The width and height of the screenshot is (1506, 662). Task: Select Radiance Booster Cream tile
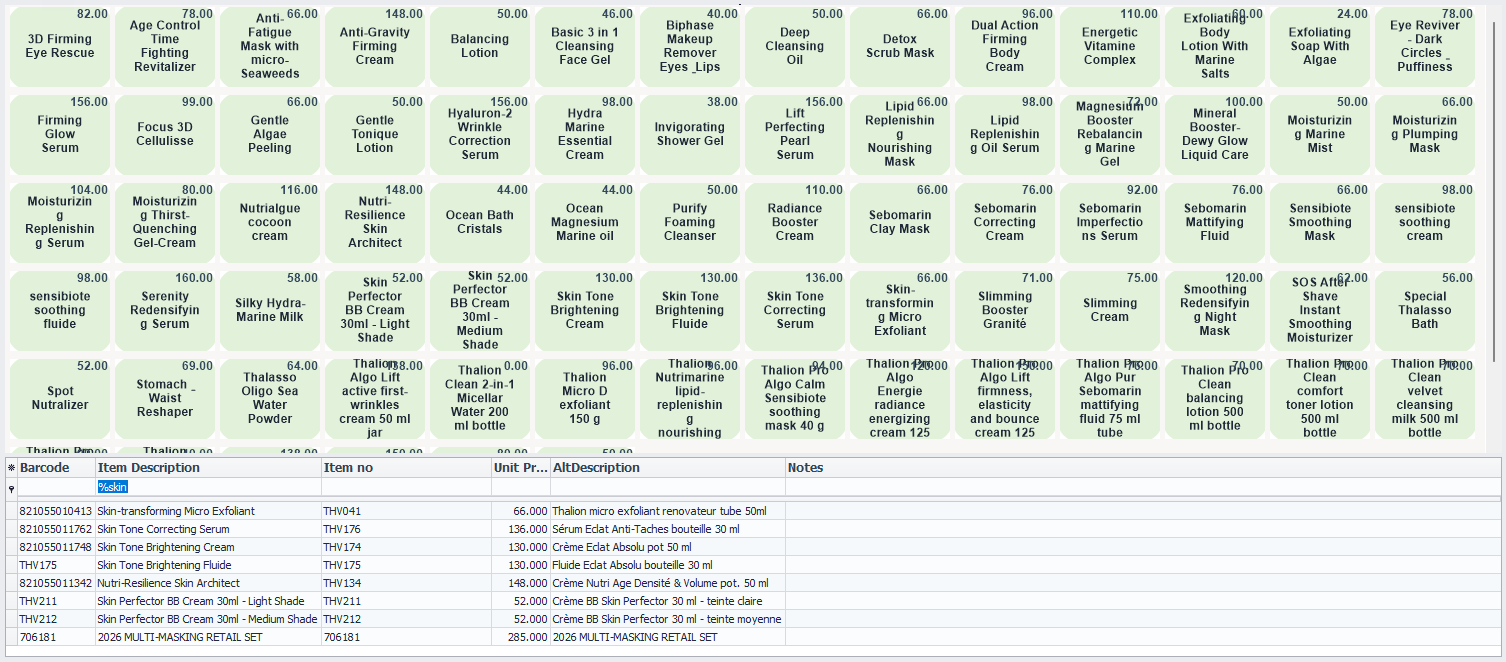coord(795,223)
